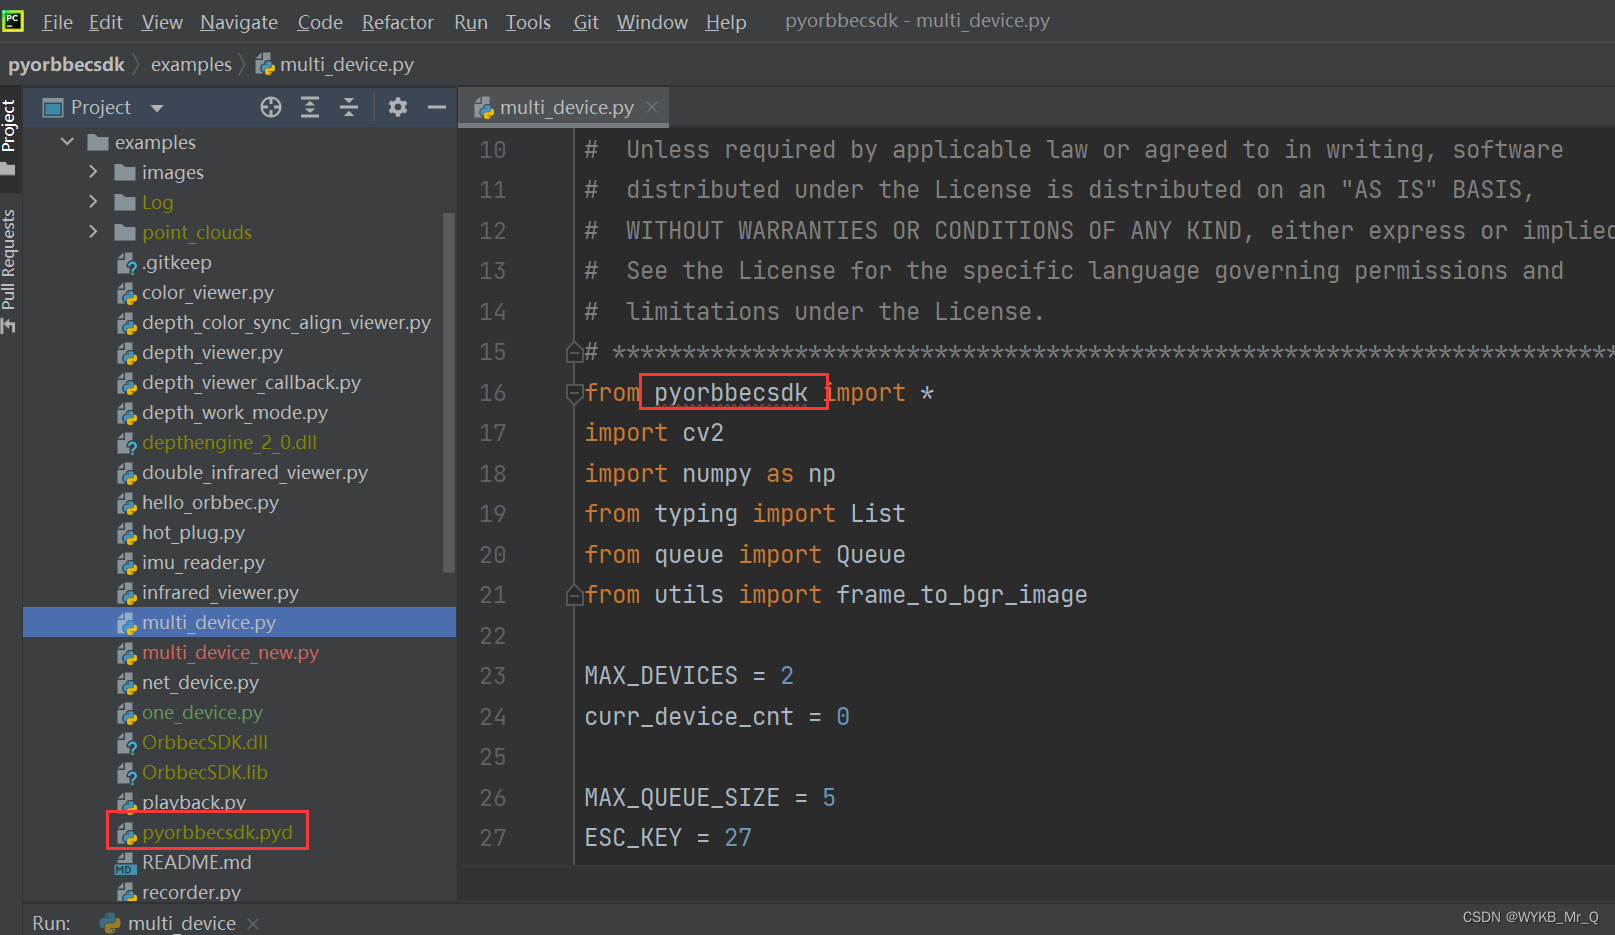
Task: Select OrbbecSDK.lib file
Action: 204,772
